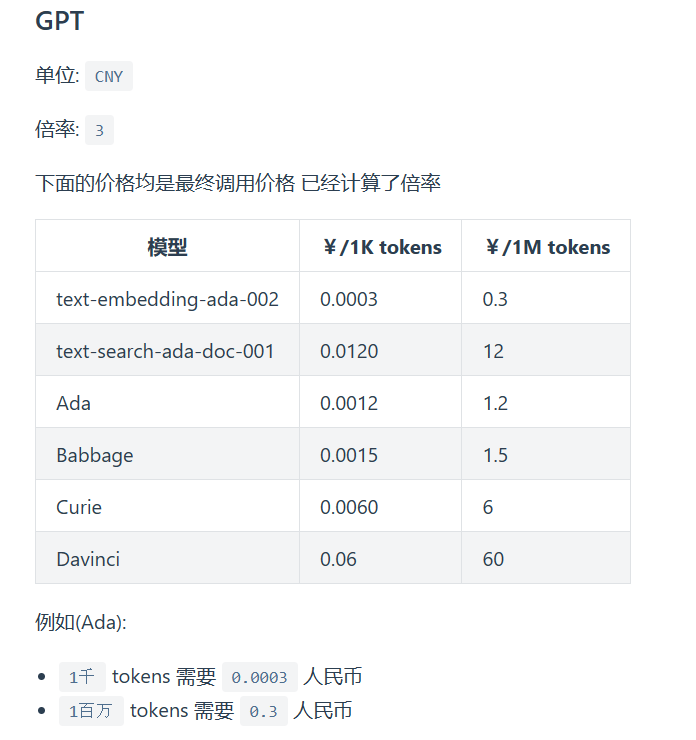Click the 0.0003 badge in bullet list
This screenshot has width=696, height=740.
coord(259,677)
